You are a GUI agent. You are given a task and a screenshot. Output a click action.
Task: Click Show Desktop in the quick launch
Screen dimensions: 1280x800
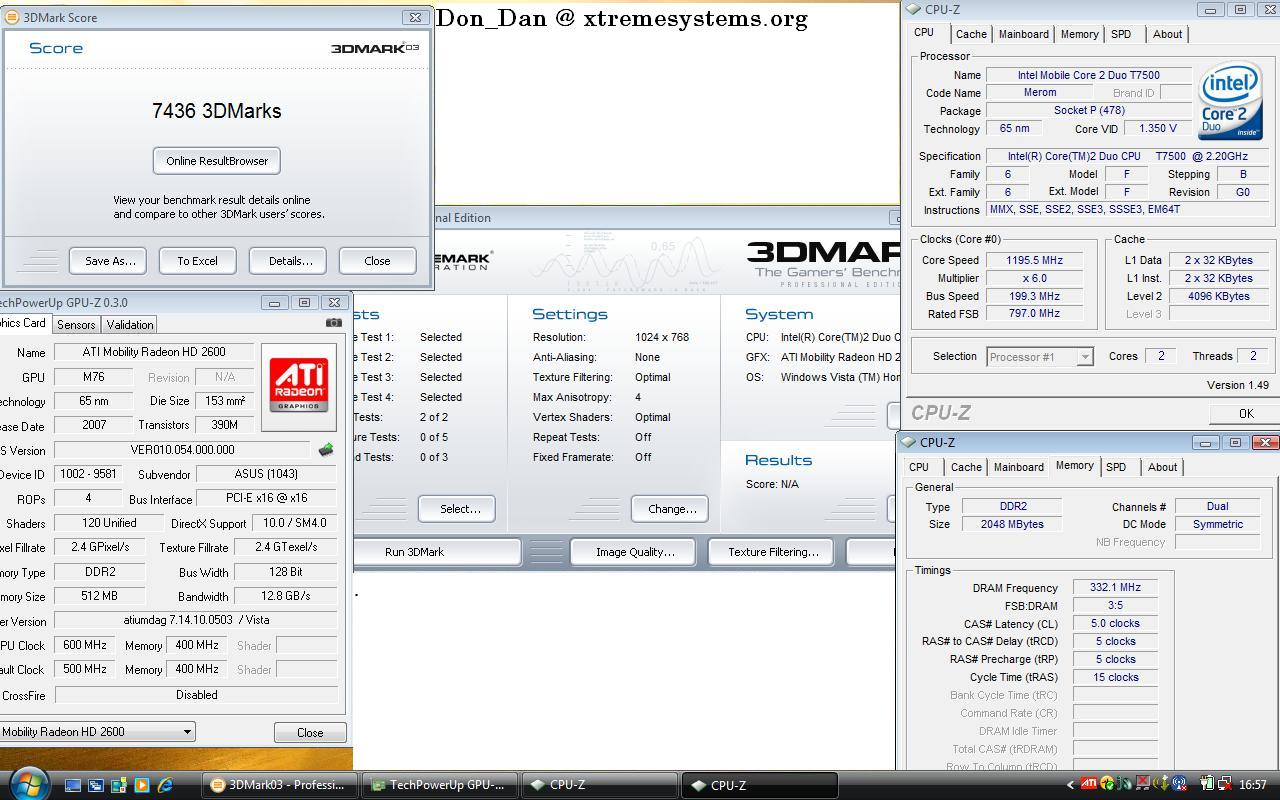(73, 785)
